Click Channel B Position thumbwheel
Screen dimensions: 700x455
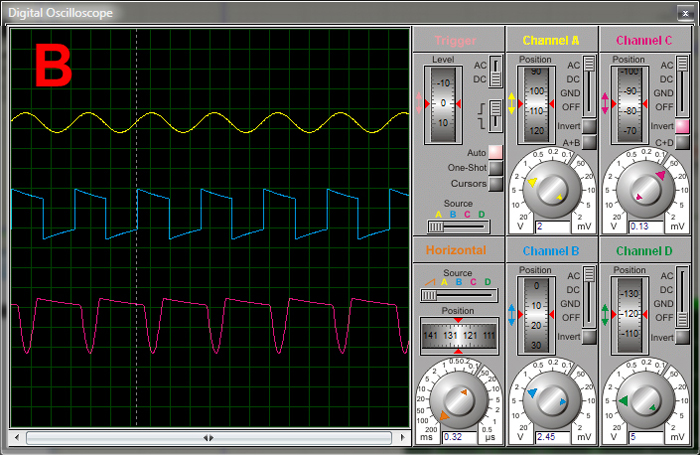tap(536, 315)
